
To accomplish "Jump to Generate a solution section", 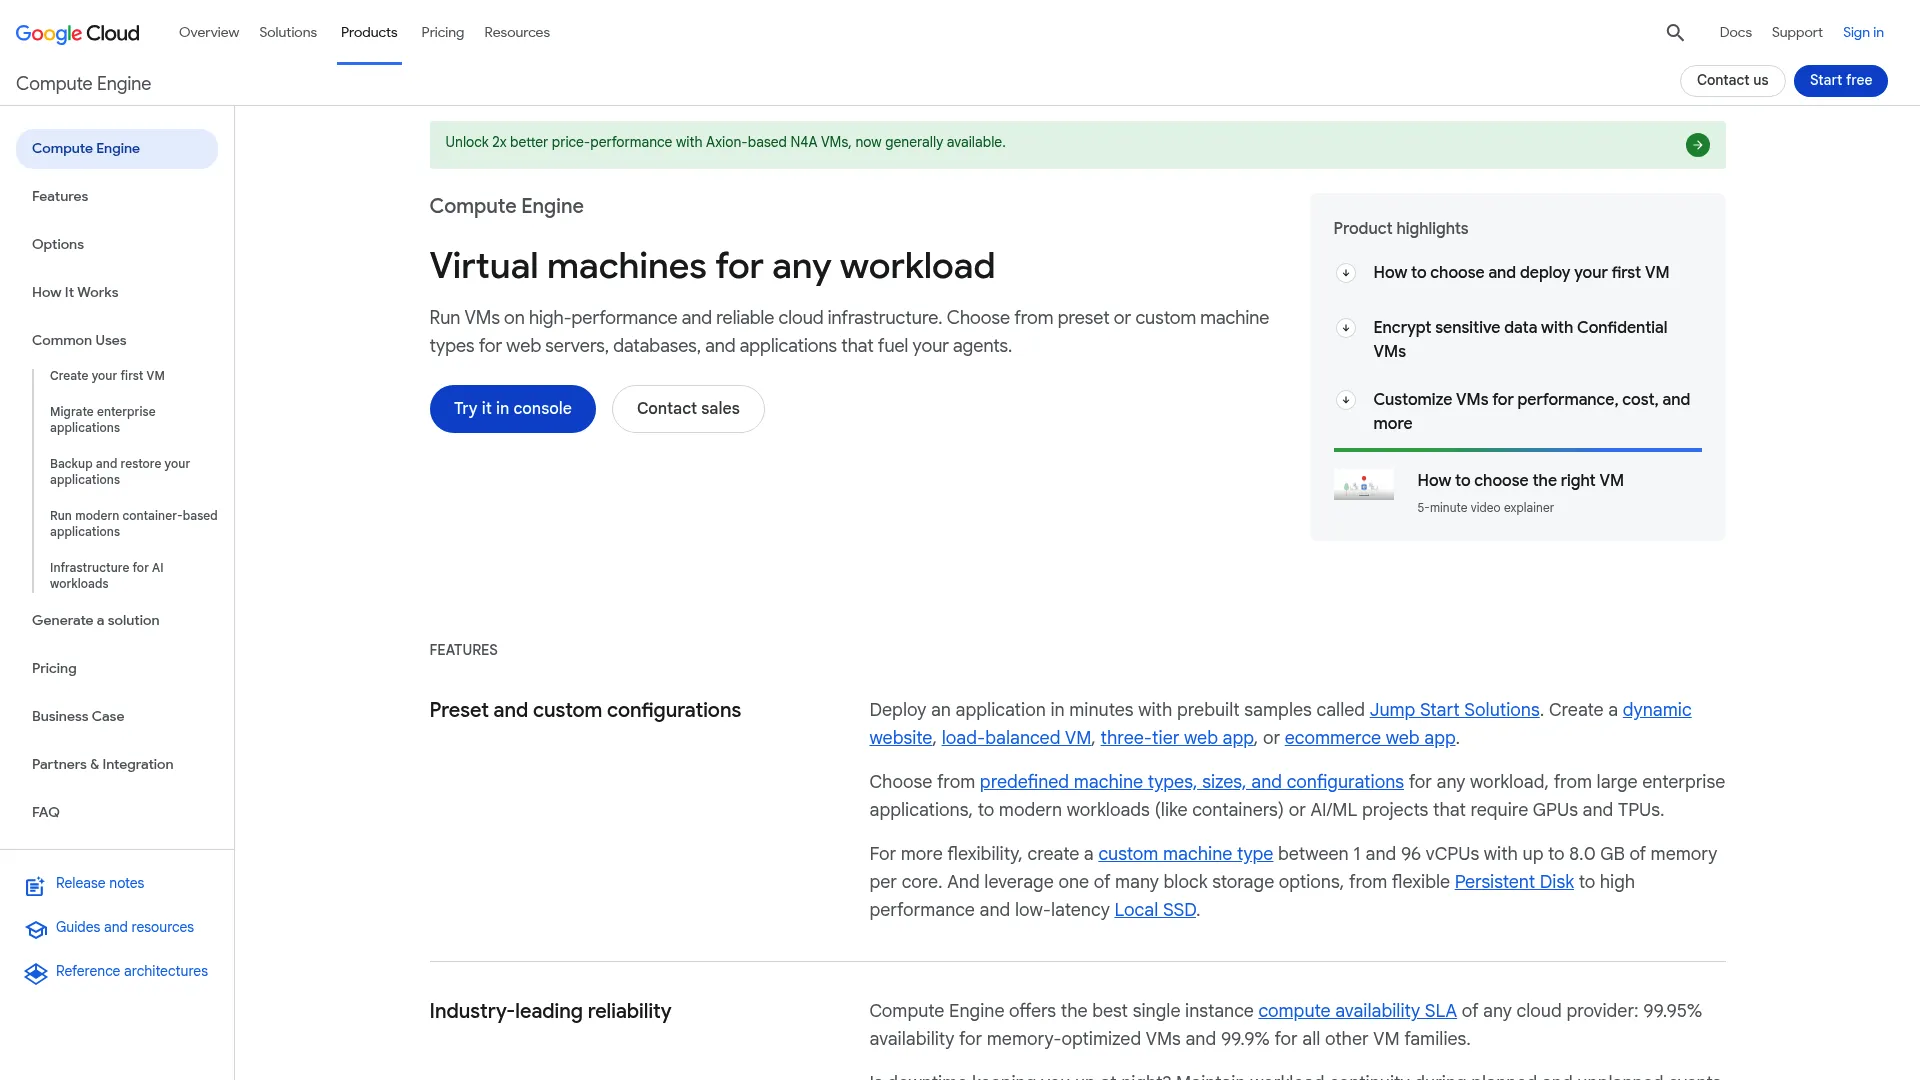I will [x=96, y=621].
